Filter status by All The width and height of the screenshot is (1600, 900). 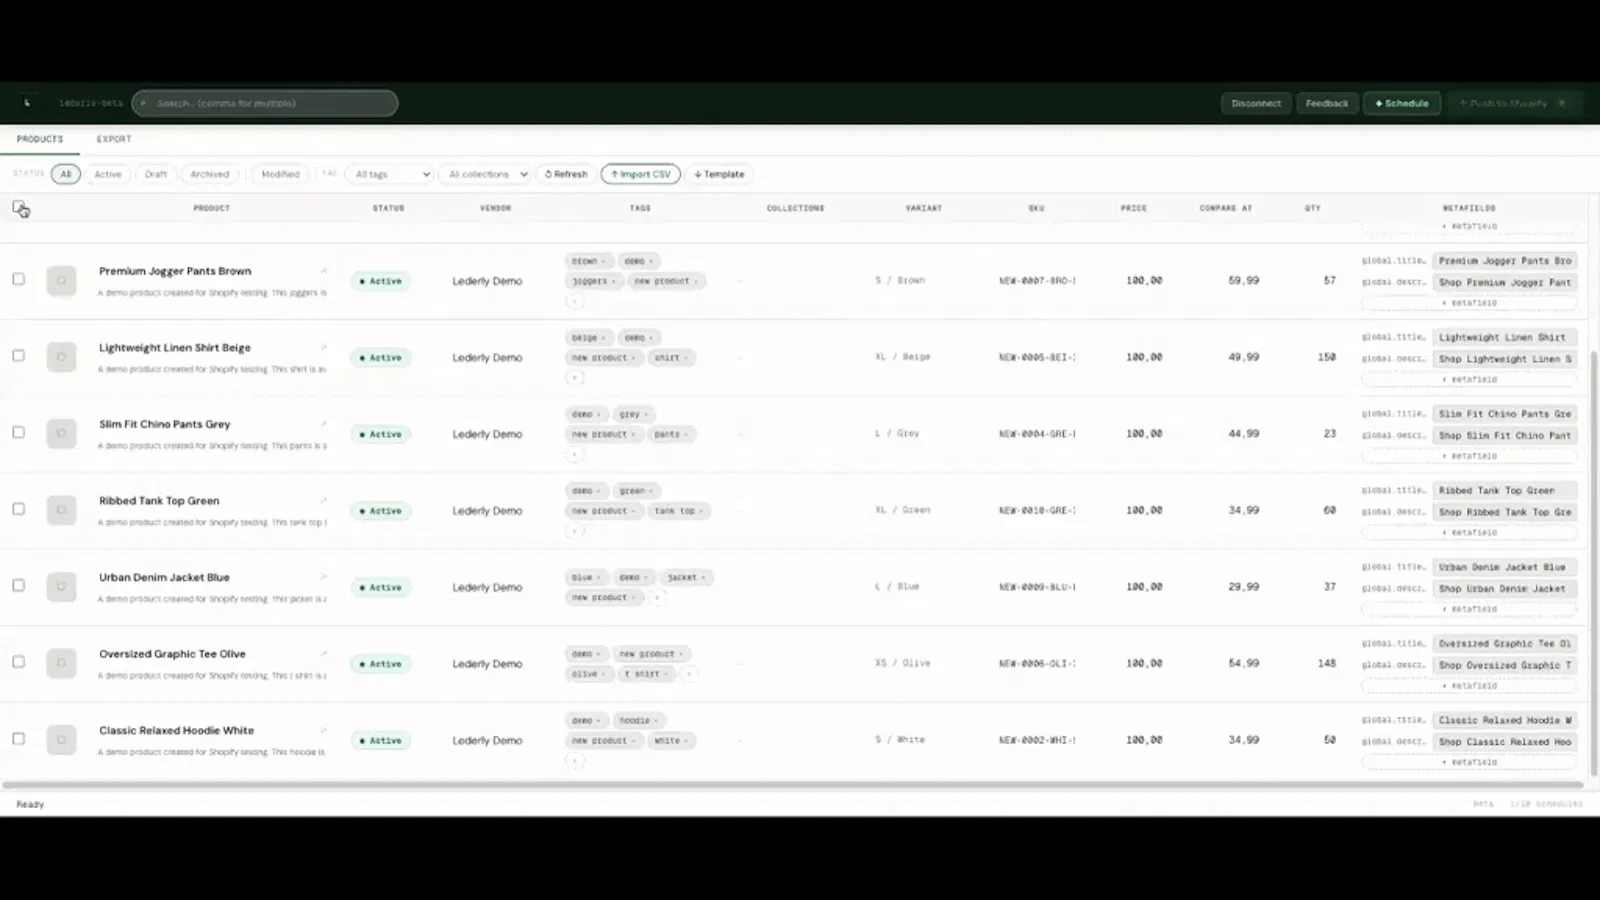click(x=66, y=174)
